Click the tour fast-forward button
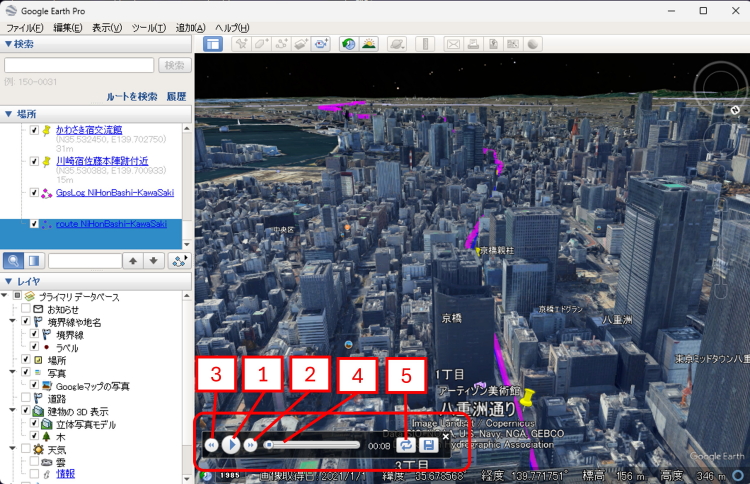The height and width of the screenshot is (484, 750). click(x=251, y=445)
